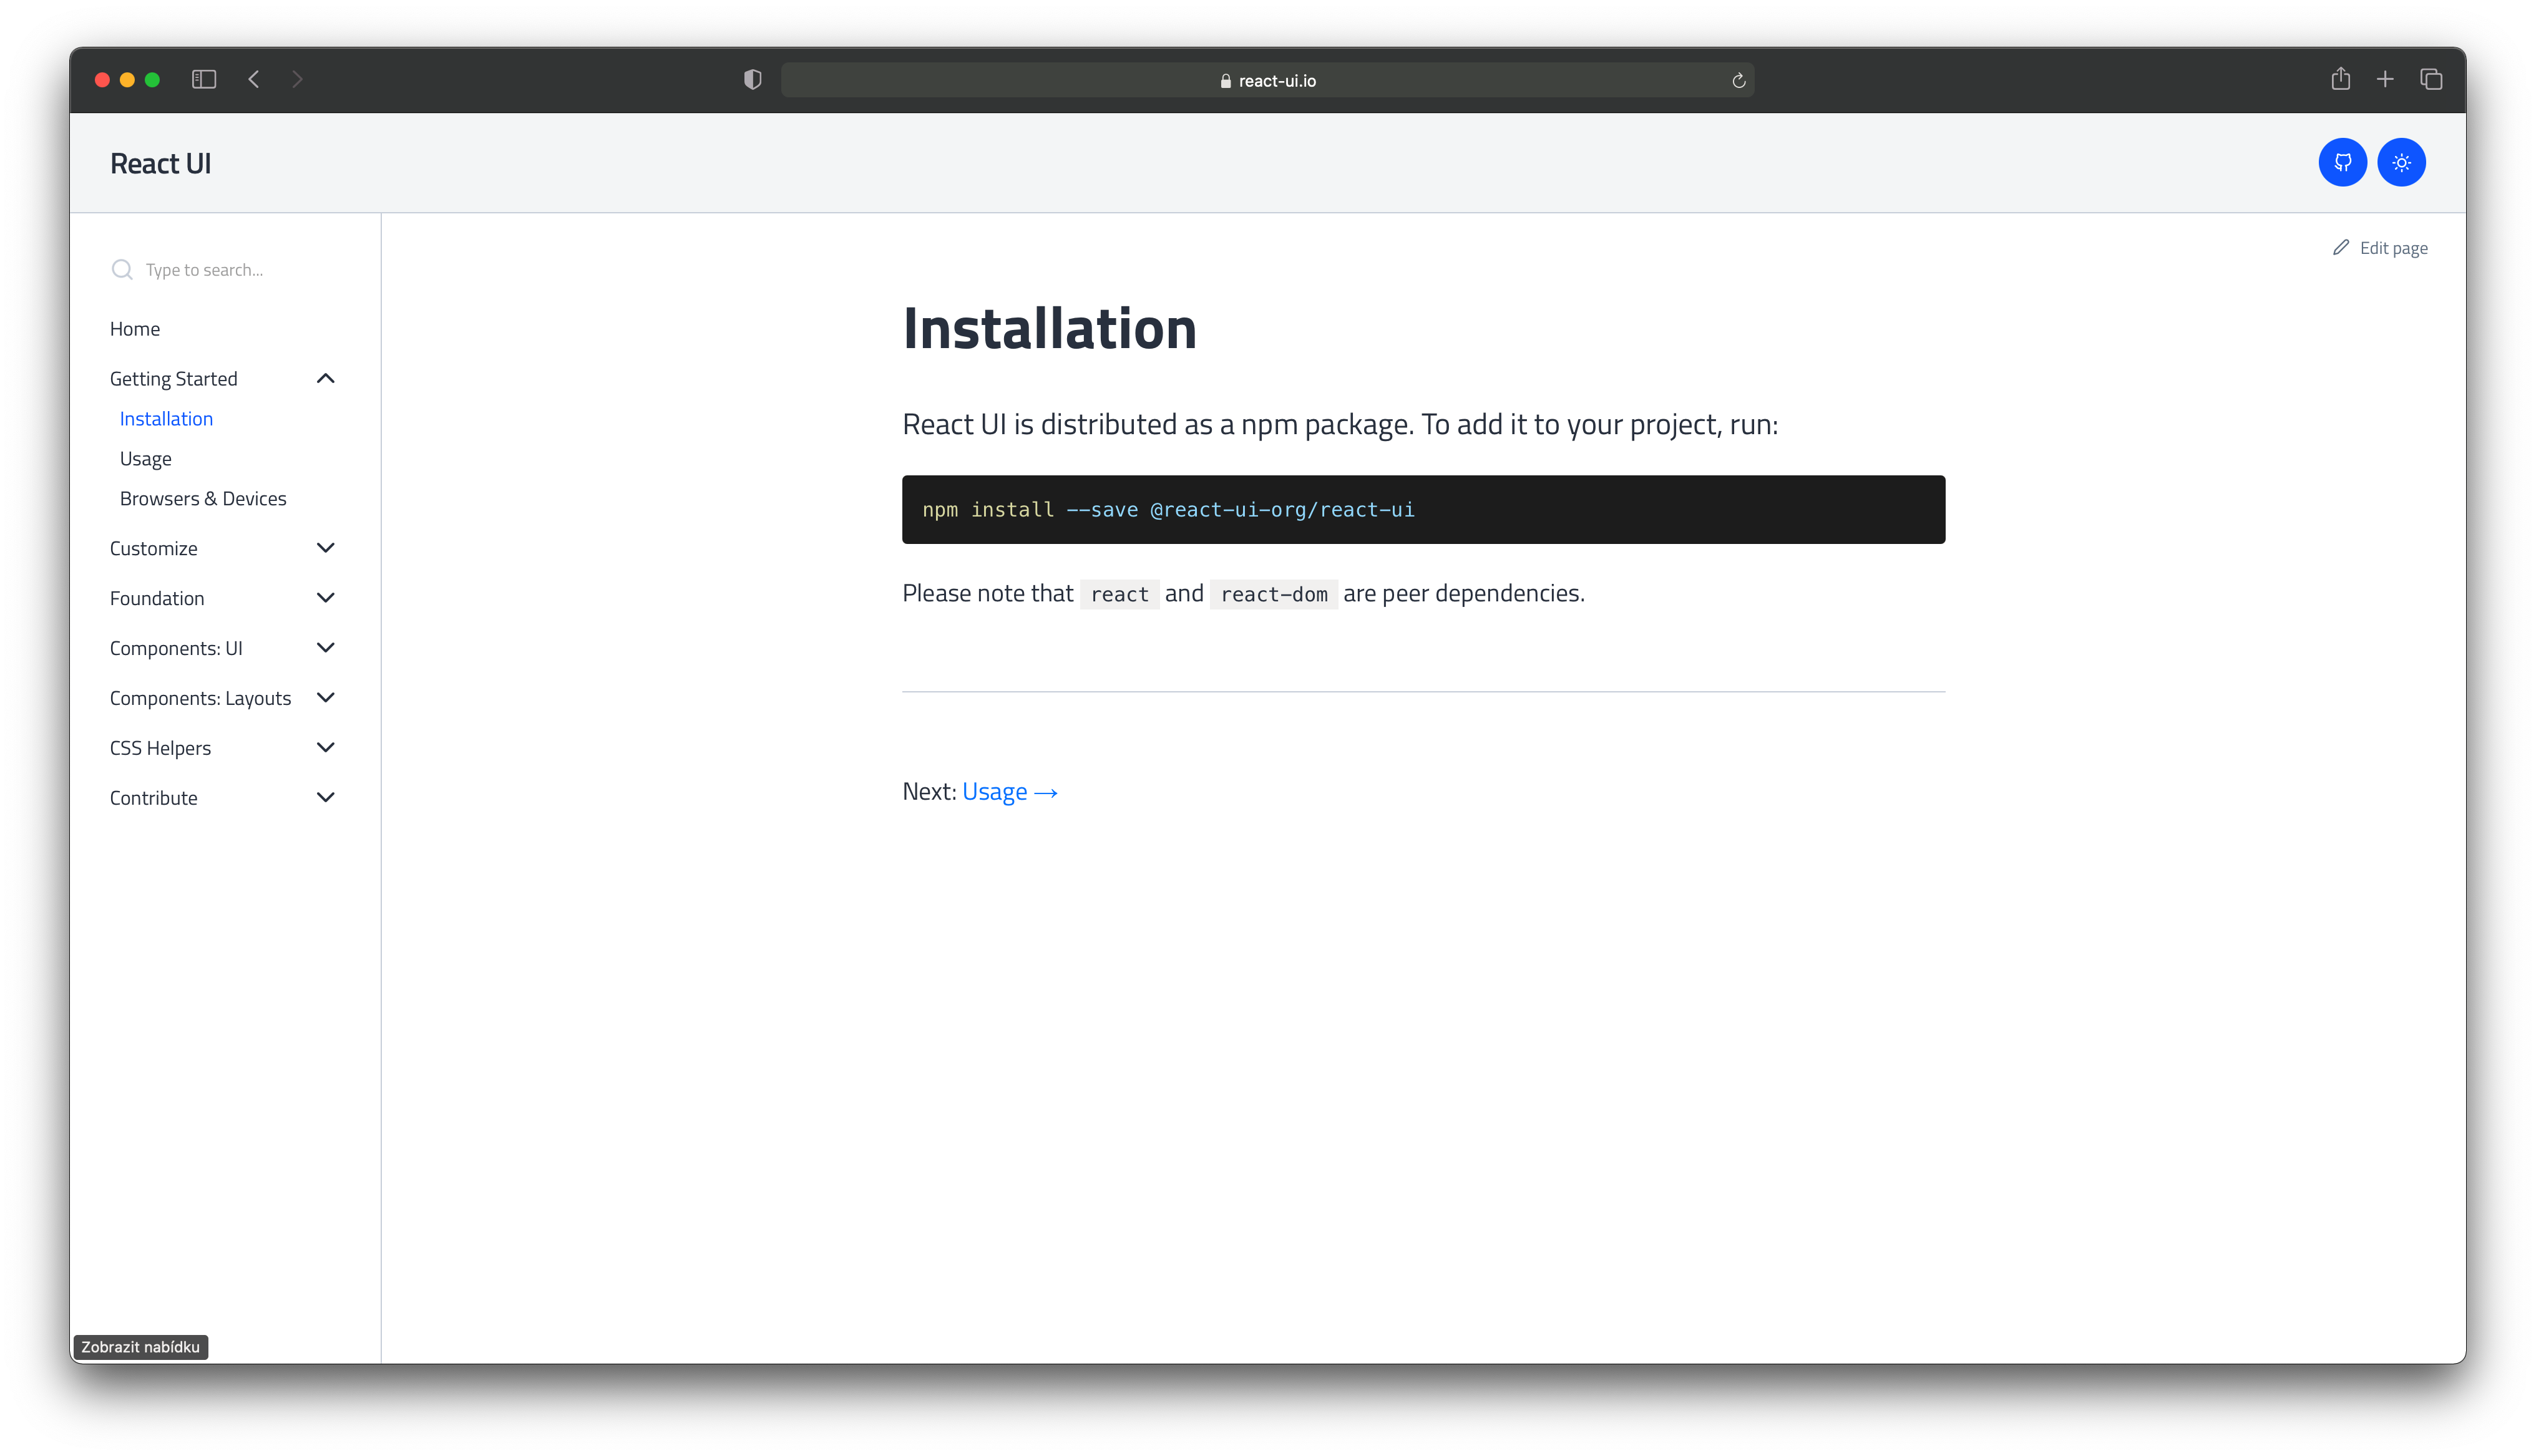The height and width of the screenshot is (1456, 2536).
Task: Expand the Components: UI section
Action: [325, 648]
